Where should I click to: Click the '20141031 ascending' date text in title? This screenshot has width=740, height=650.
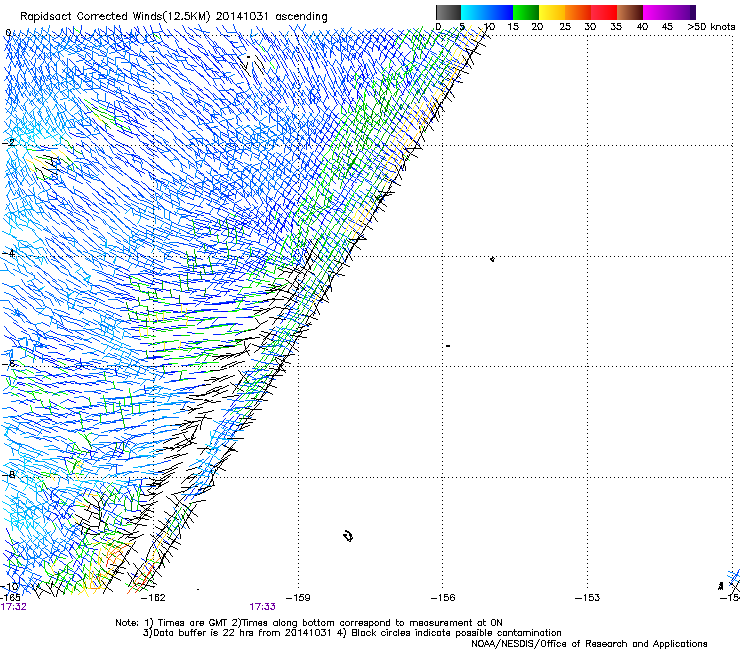coord(272,17)
